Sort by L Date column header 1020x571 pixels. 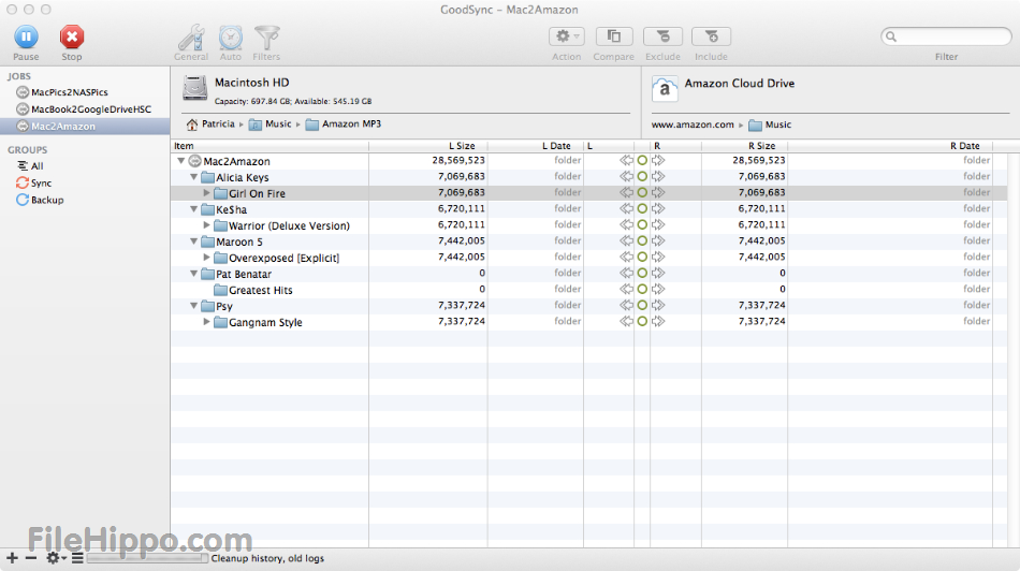[x=535, y=146]
